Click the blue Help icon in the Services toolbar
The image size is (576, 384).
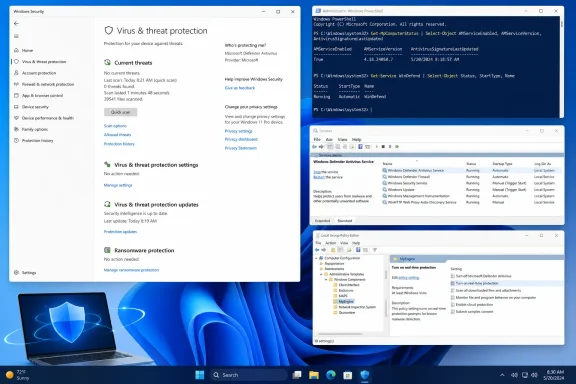360,147
